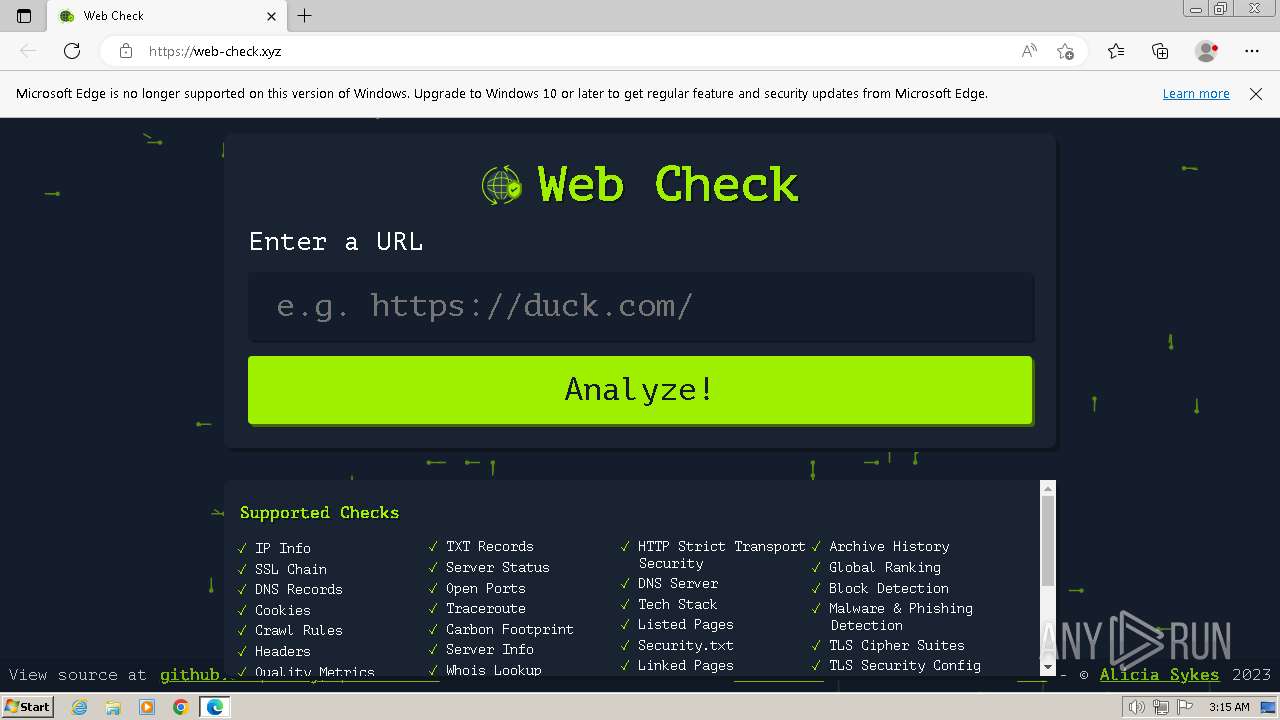Click the DNS Server check item
The width and height of the screenshot is (1280, 720).
[678, 583]
